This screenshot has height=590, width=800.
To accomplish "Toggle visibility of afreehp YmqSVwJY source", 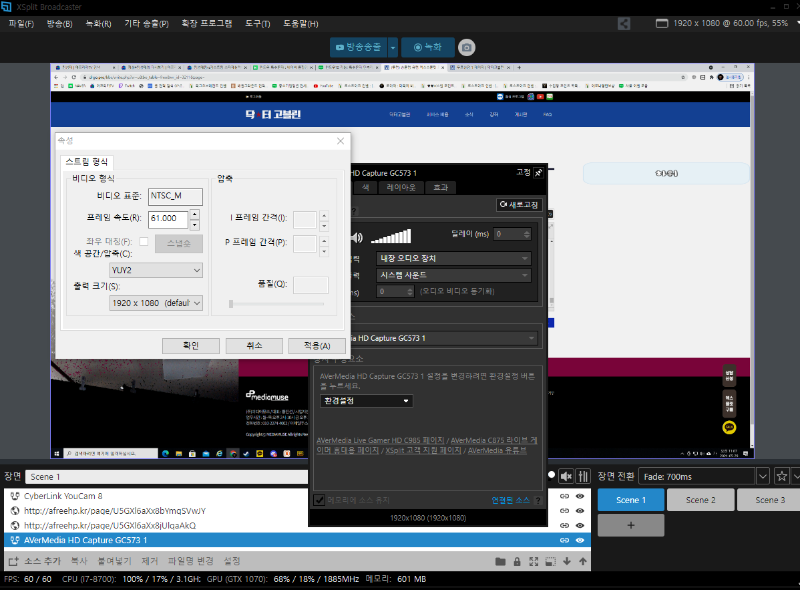I will pos(580,510).
